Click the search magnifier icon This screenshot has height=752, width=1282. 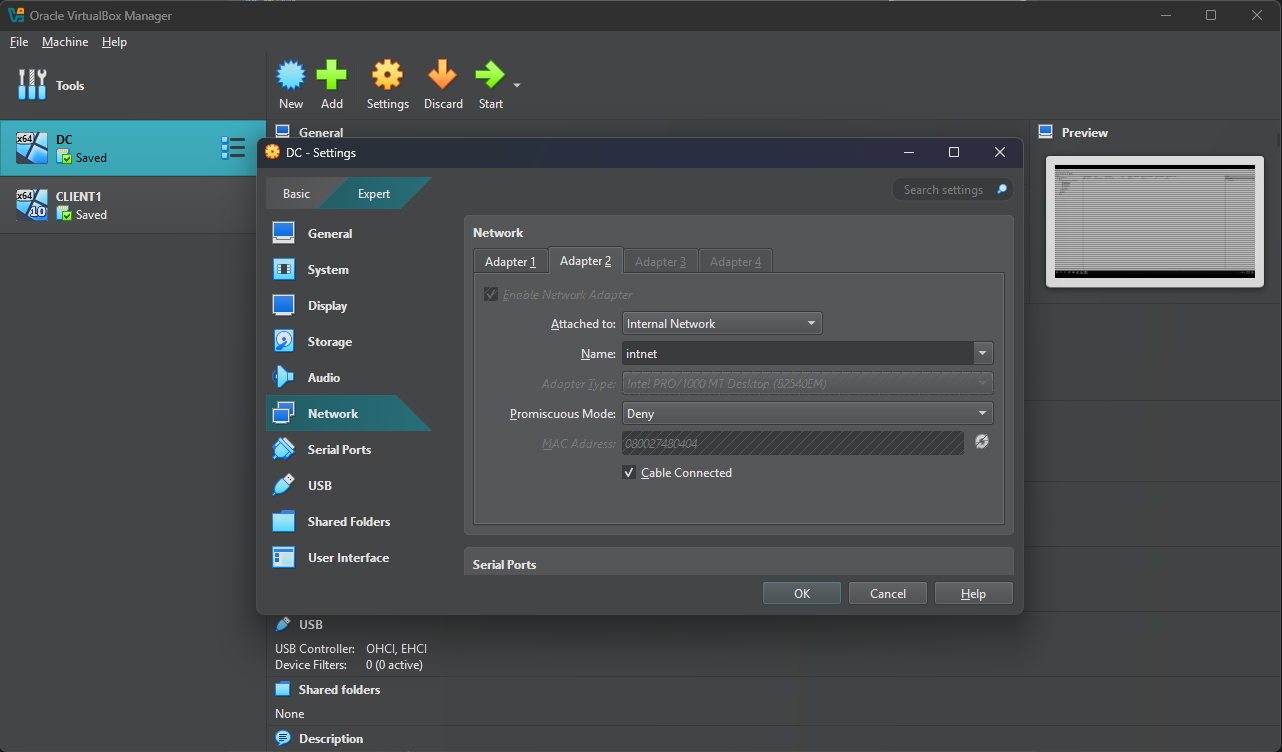1002,189
